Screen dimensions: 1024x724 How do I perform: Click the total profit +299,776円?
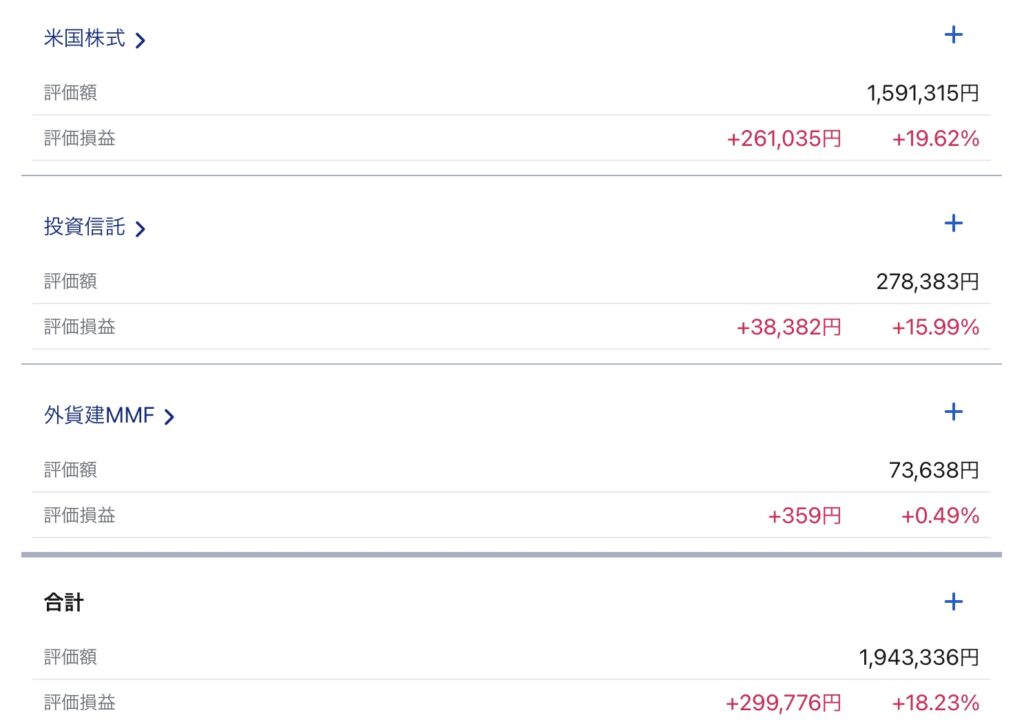(x=783, y=703)
